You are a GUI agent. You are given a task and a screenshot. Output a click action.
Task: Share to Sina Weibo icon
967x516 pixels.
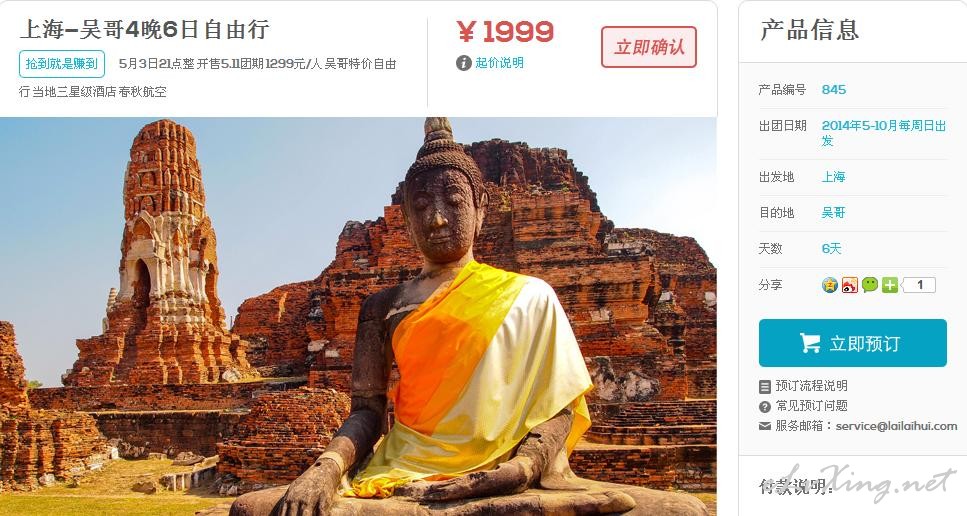(x=850, y=285)
